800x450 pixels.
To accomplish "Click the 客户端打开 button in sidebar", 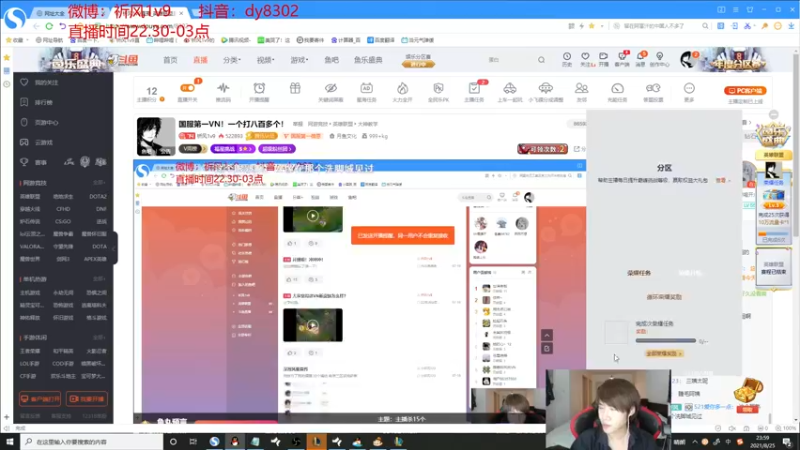I will tap(40, 398).
